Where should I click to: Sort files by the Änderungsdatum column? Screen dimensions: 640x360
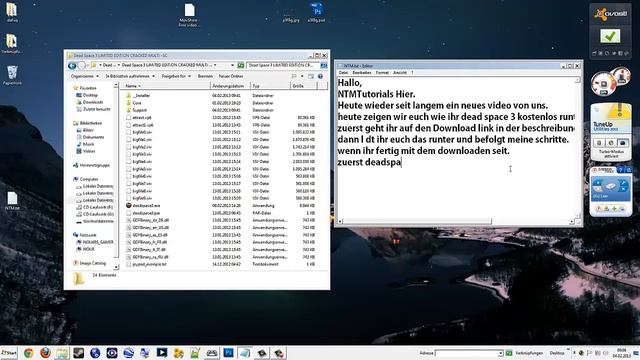tap(230, 86)
